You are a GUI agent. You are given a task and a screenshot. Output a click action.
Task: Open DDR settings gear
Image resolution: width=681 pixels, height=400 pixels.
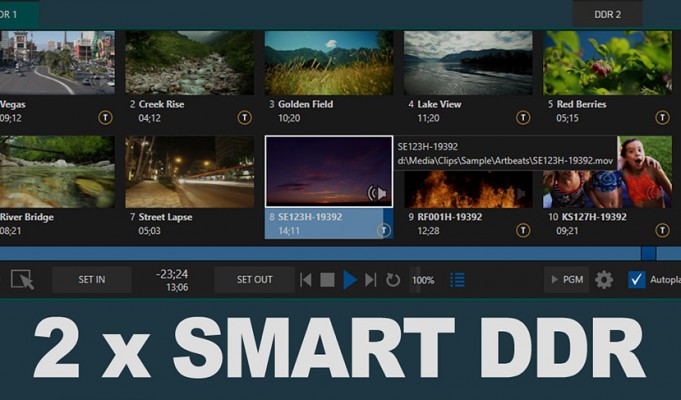604,280
